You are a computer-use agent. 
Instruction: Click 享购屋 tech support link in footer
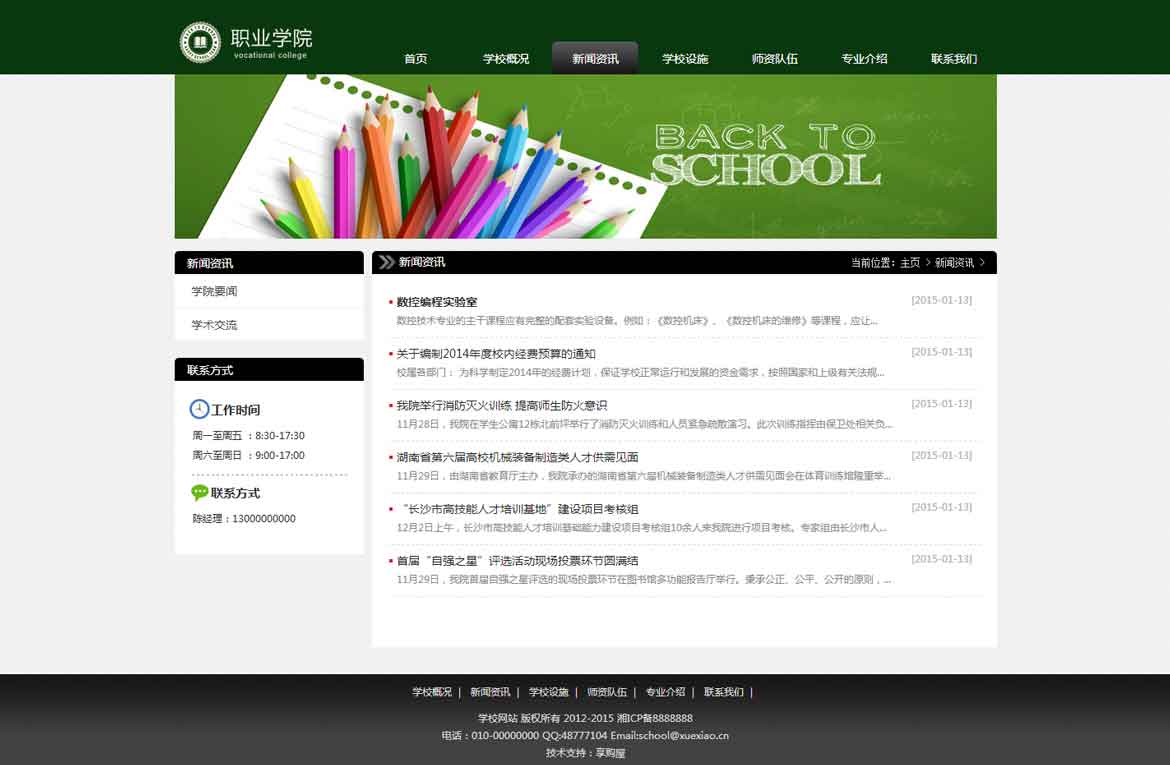610,753
